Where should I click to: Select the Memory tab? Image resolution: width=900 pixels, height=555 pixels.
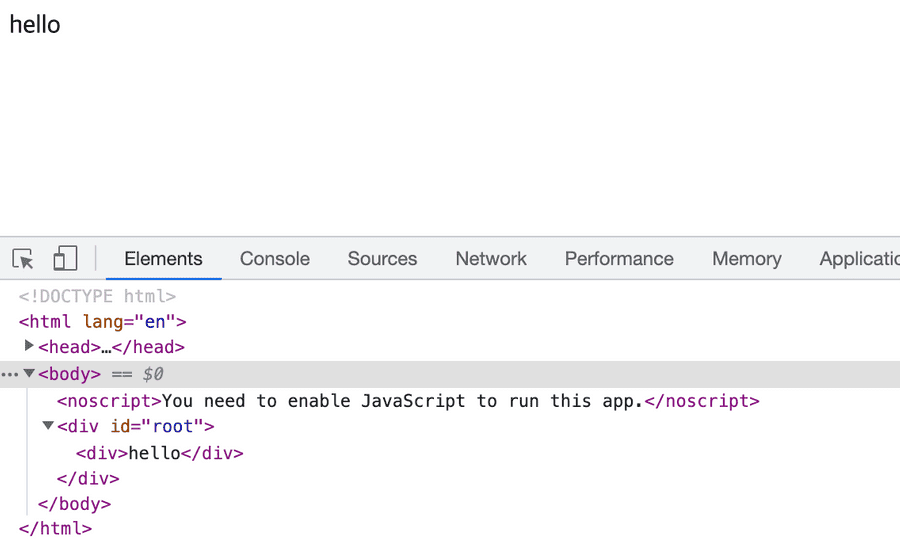[x=746, y=259]
